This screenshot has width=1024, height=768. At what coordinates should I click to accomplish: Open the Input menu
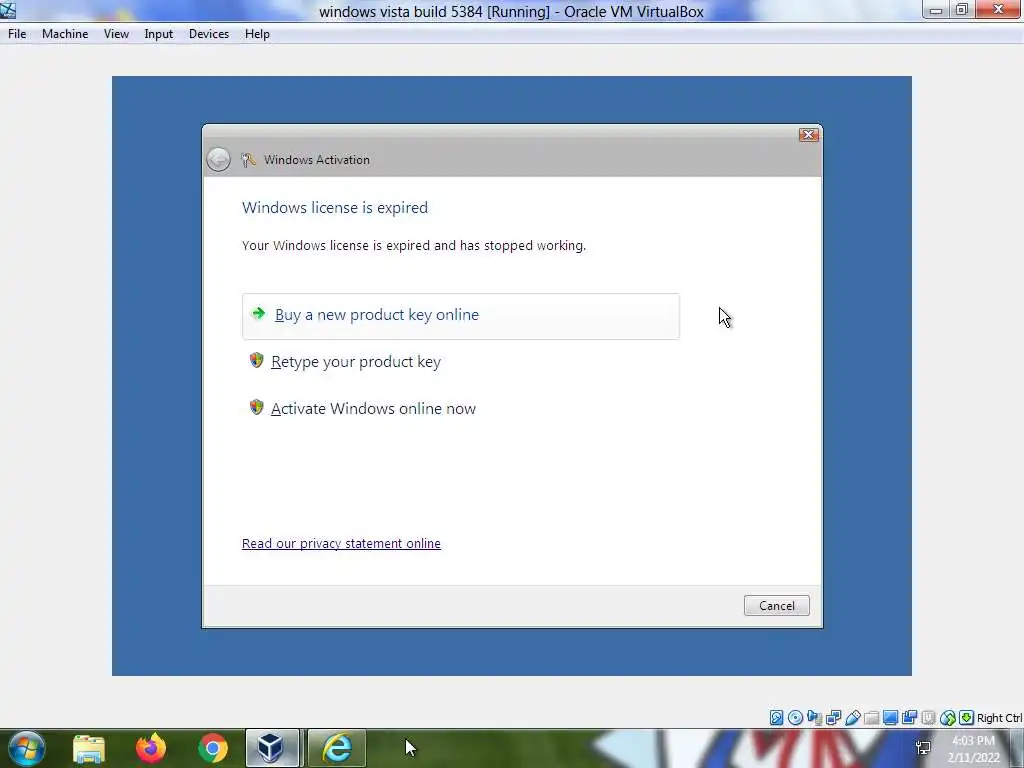(159, 34)
